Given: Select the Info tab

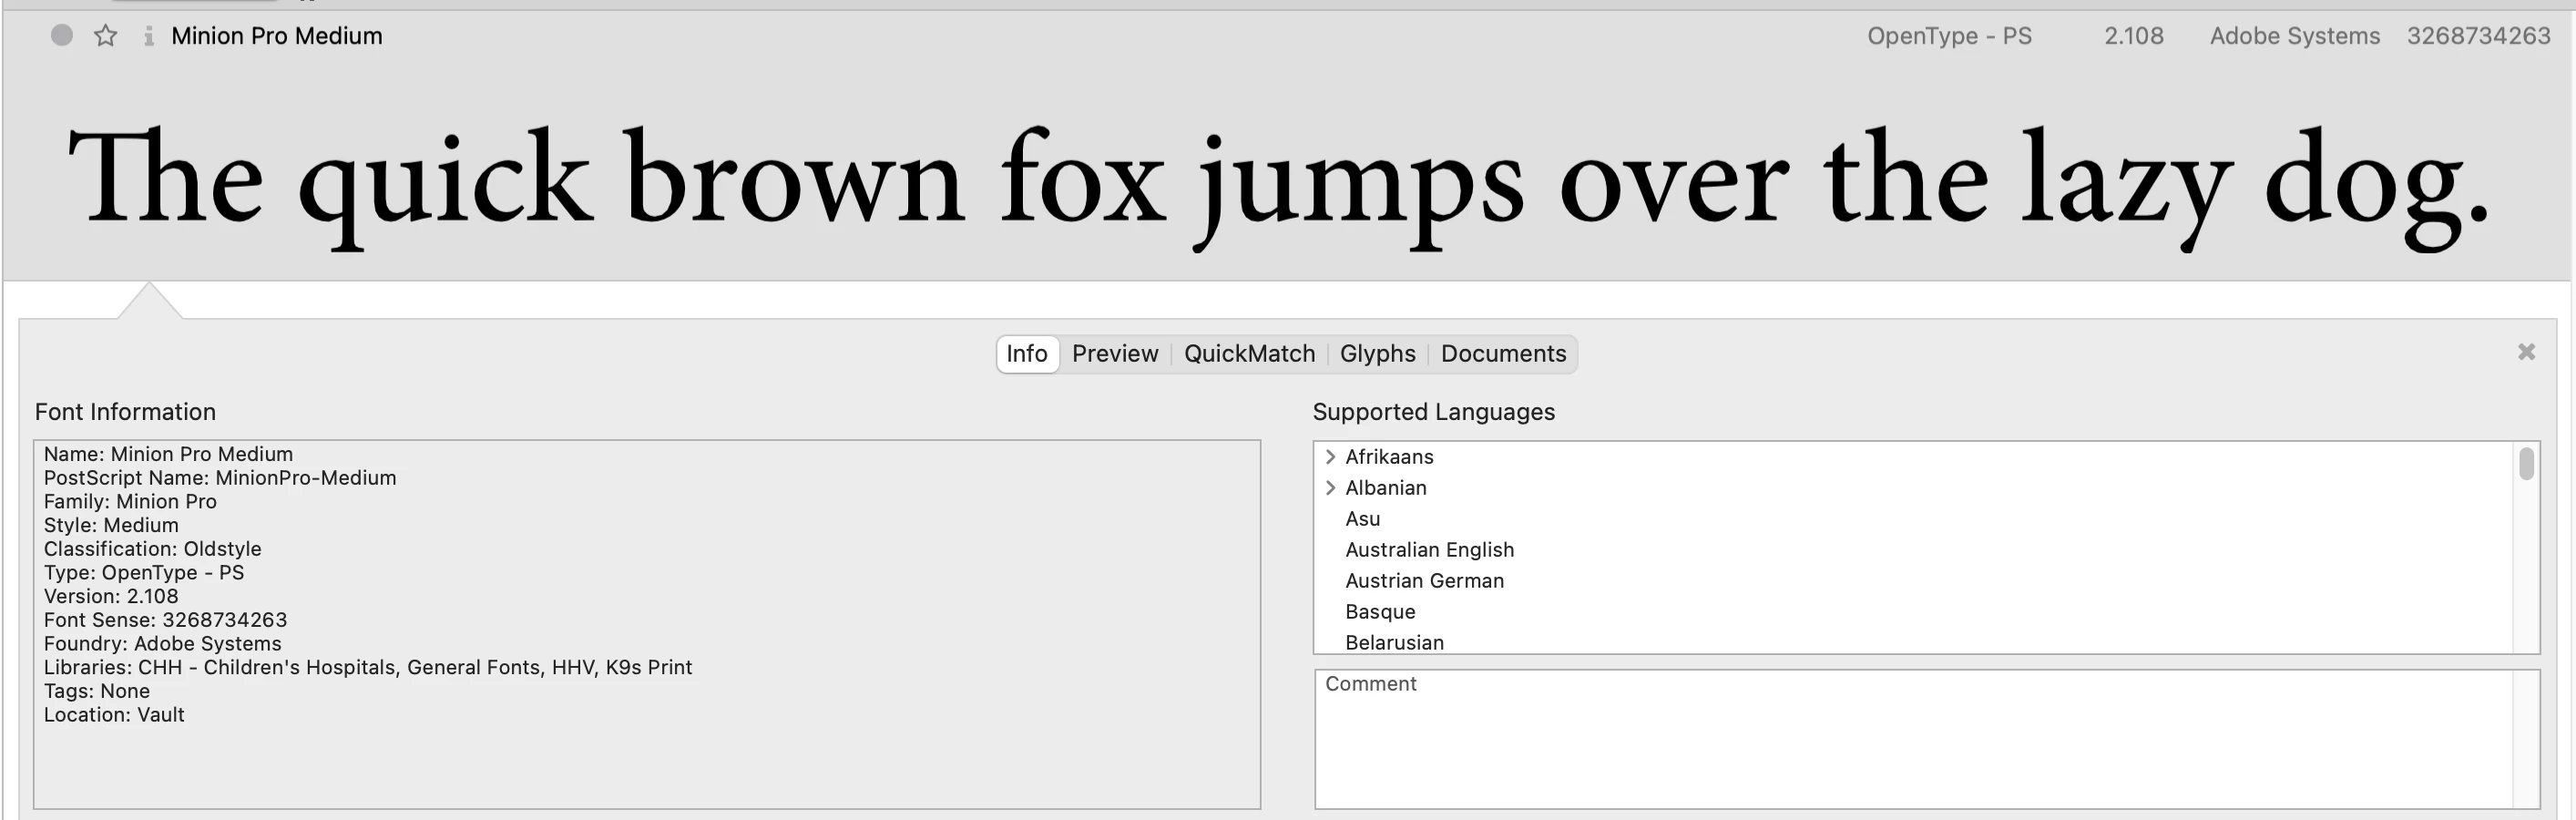Looking at the screenshot, I should click(1027, 354).
